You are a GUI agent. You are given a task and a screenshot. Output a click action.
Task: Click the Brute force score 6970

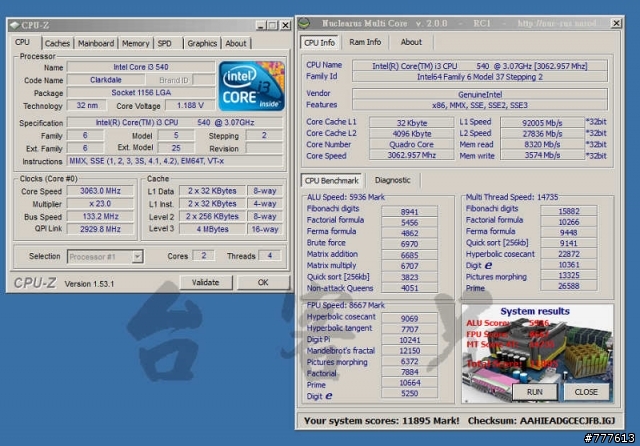409,244
